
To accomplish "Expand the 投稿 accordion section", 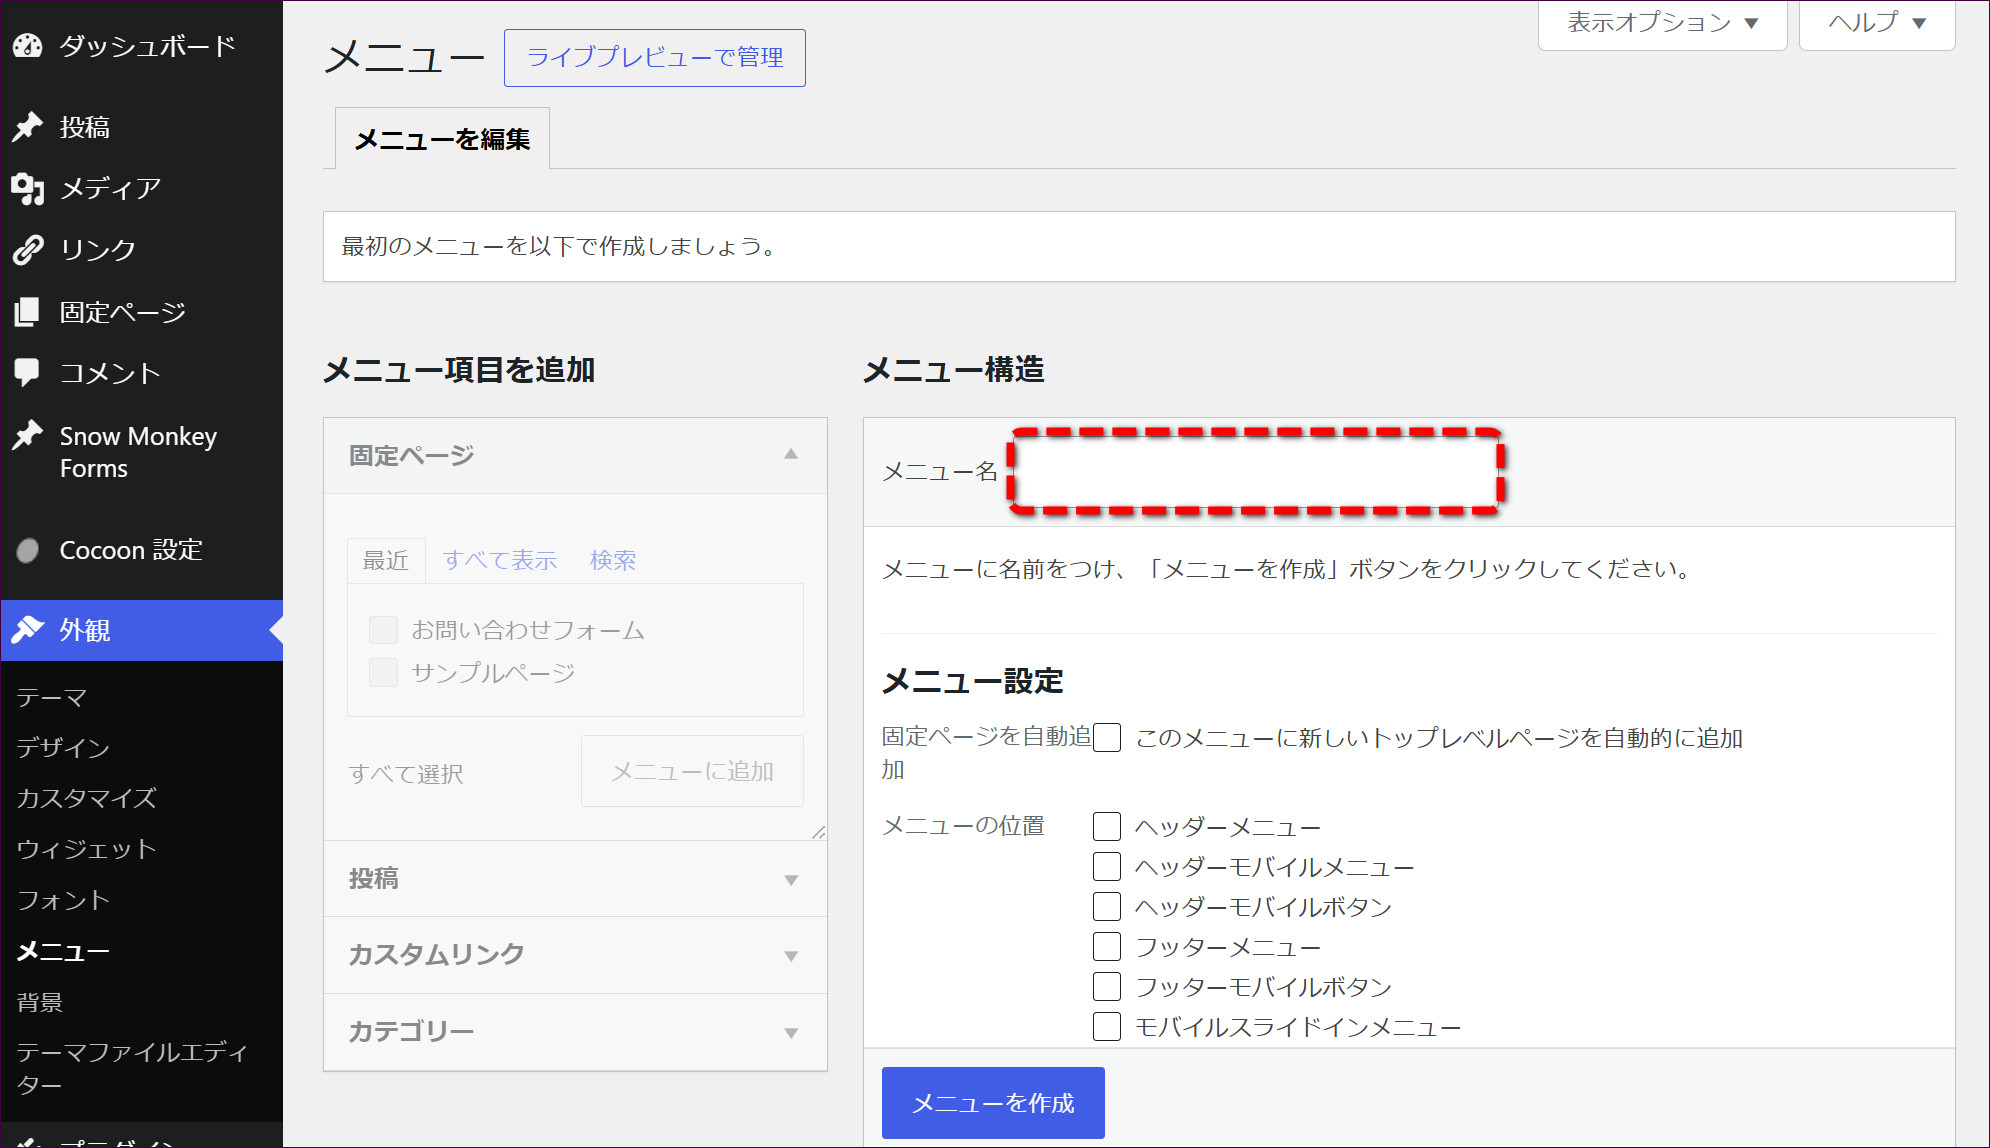I will [x=575, y=879].
